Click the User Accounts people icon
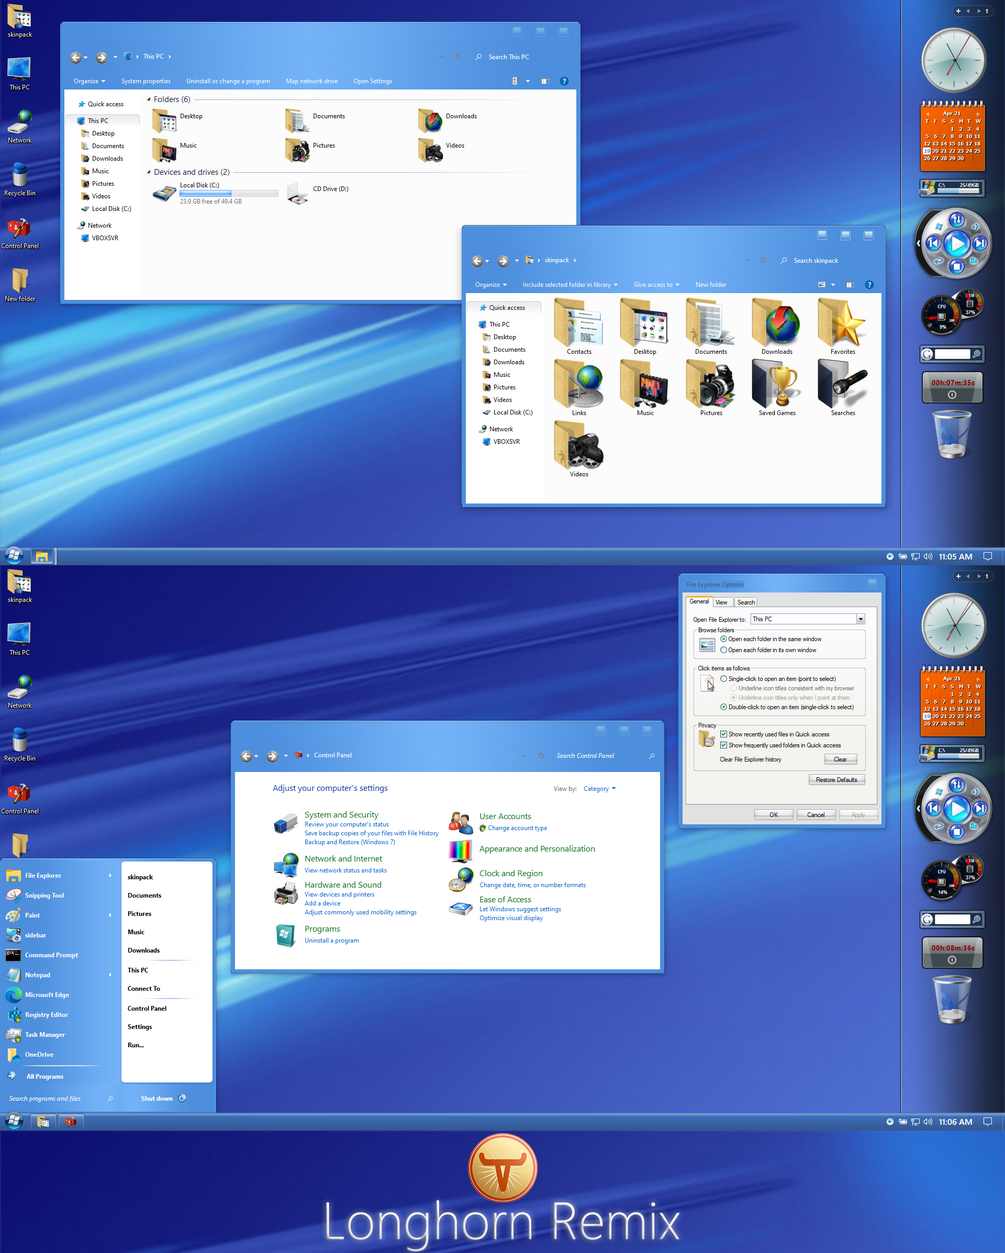The height and width of the screenshot is (1253, 1005). tap(461, 823)
